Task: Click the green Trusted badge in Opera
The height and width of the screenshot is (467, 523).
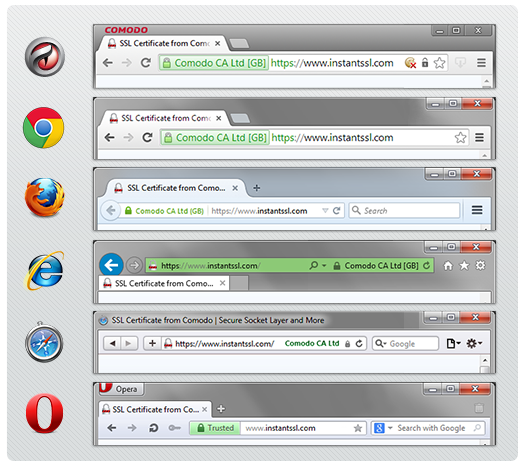Action: (x=215, y=428)
